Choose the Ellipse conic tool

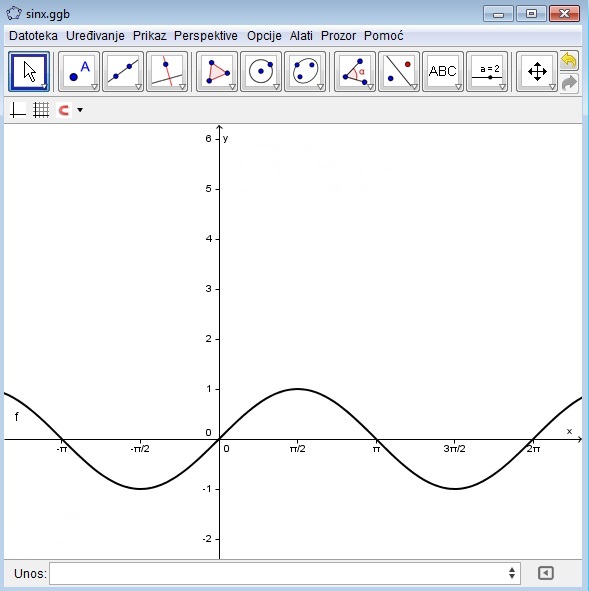305,72
